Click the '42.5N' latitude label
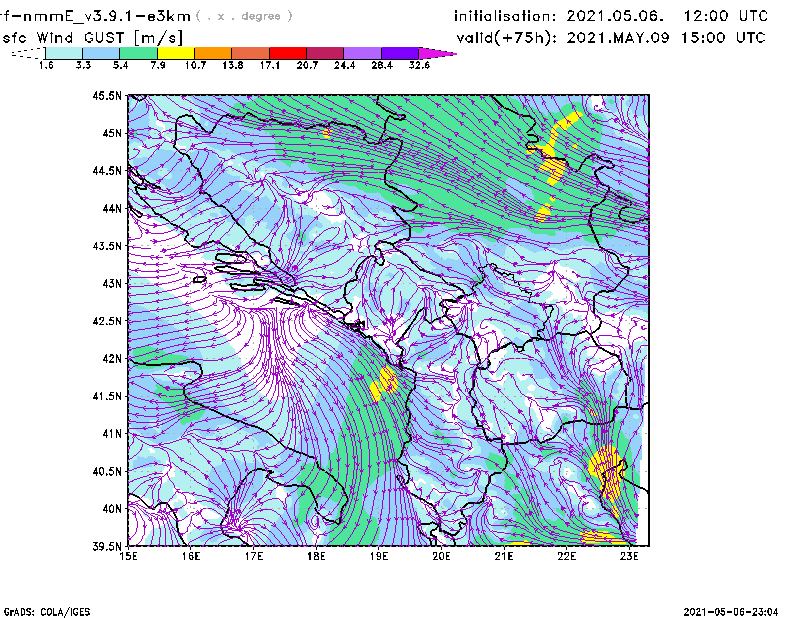Image resolution: width=800 pixels, height=618 pixels. [x=107, y=321]
